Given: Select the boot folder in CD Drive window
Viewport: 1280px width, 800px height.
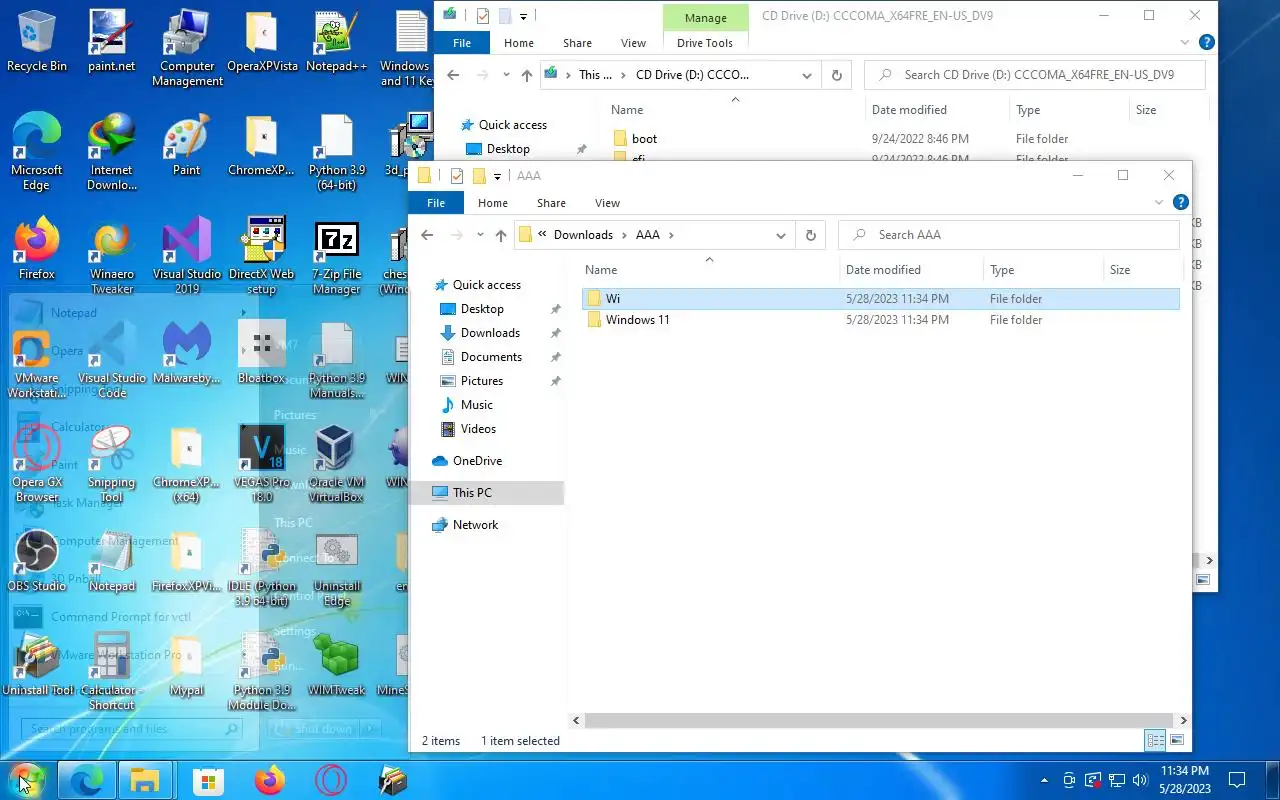Looking at the screenshot, I should pyautogui.click(x=644, y=139).
